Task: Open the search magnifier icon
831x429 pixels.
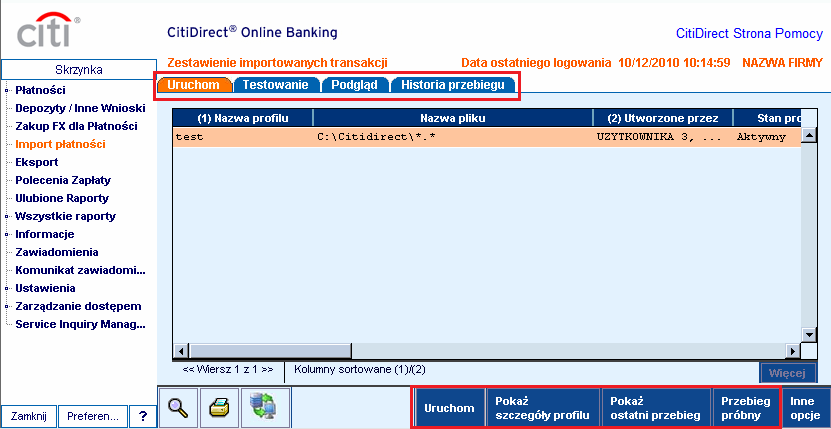Action: pos(178,407)
